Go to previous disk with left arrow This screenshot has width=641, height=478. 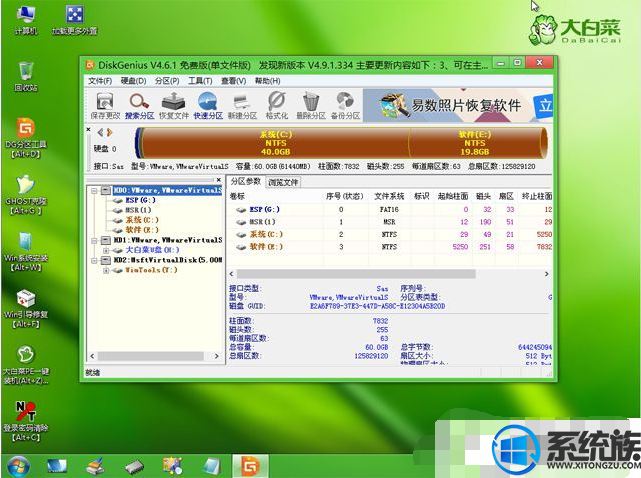point(101,132)
